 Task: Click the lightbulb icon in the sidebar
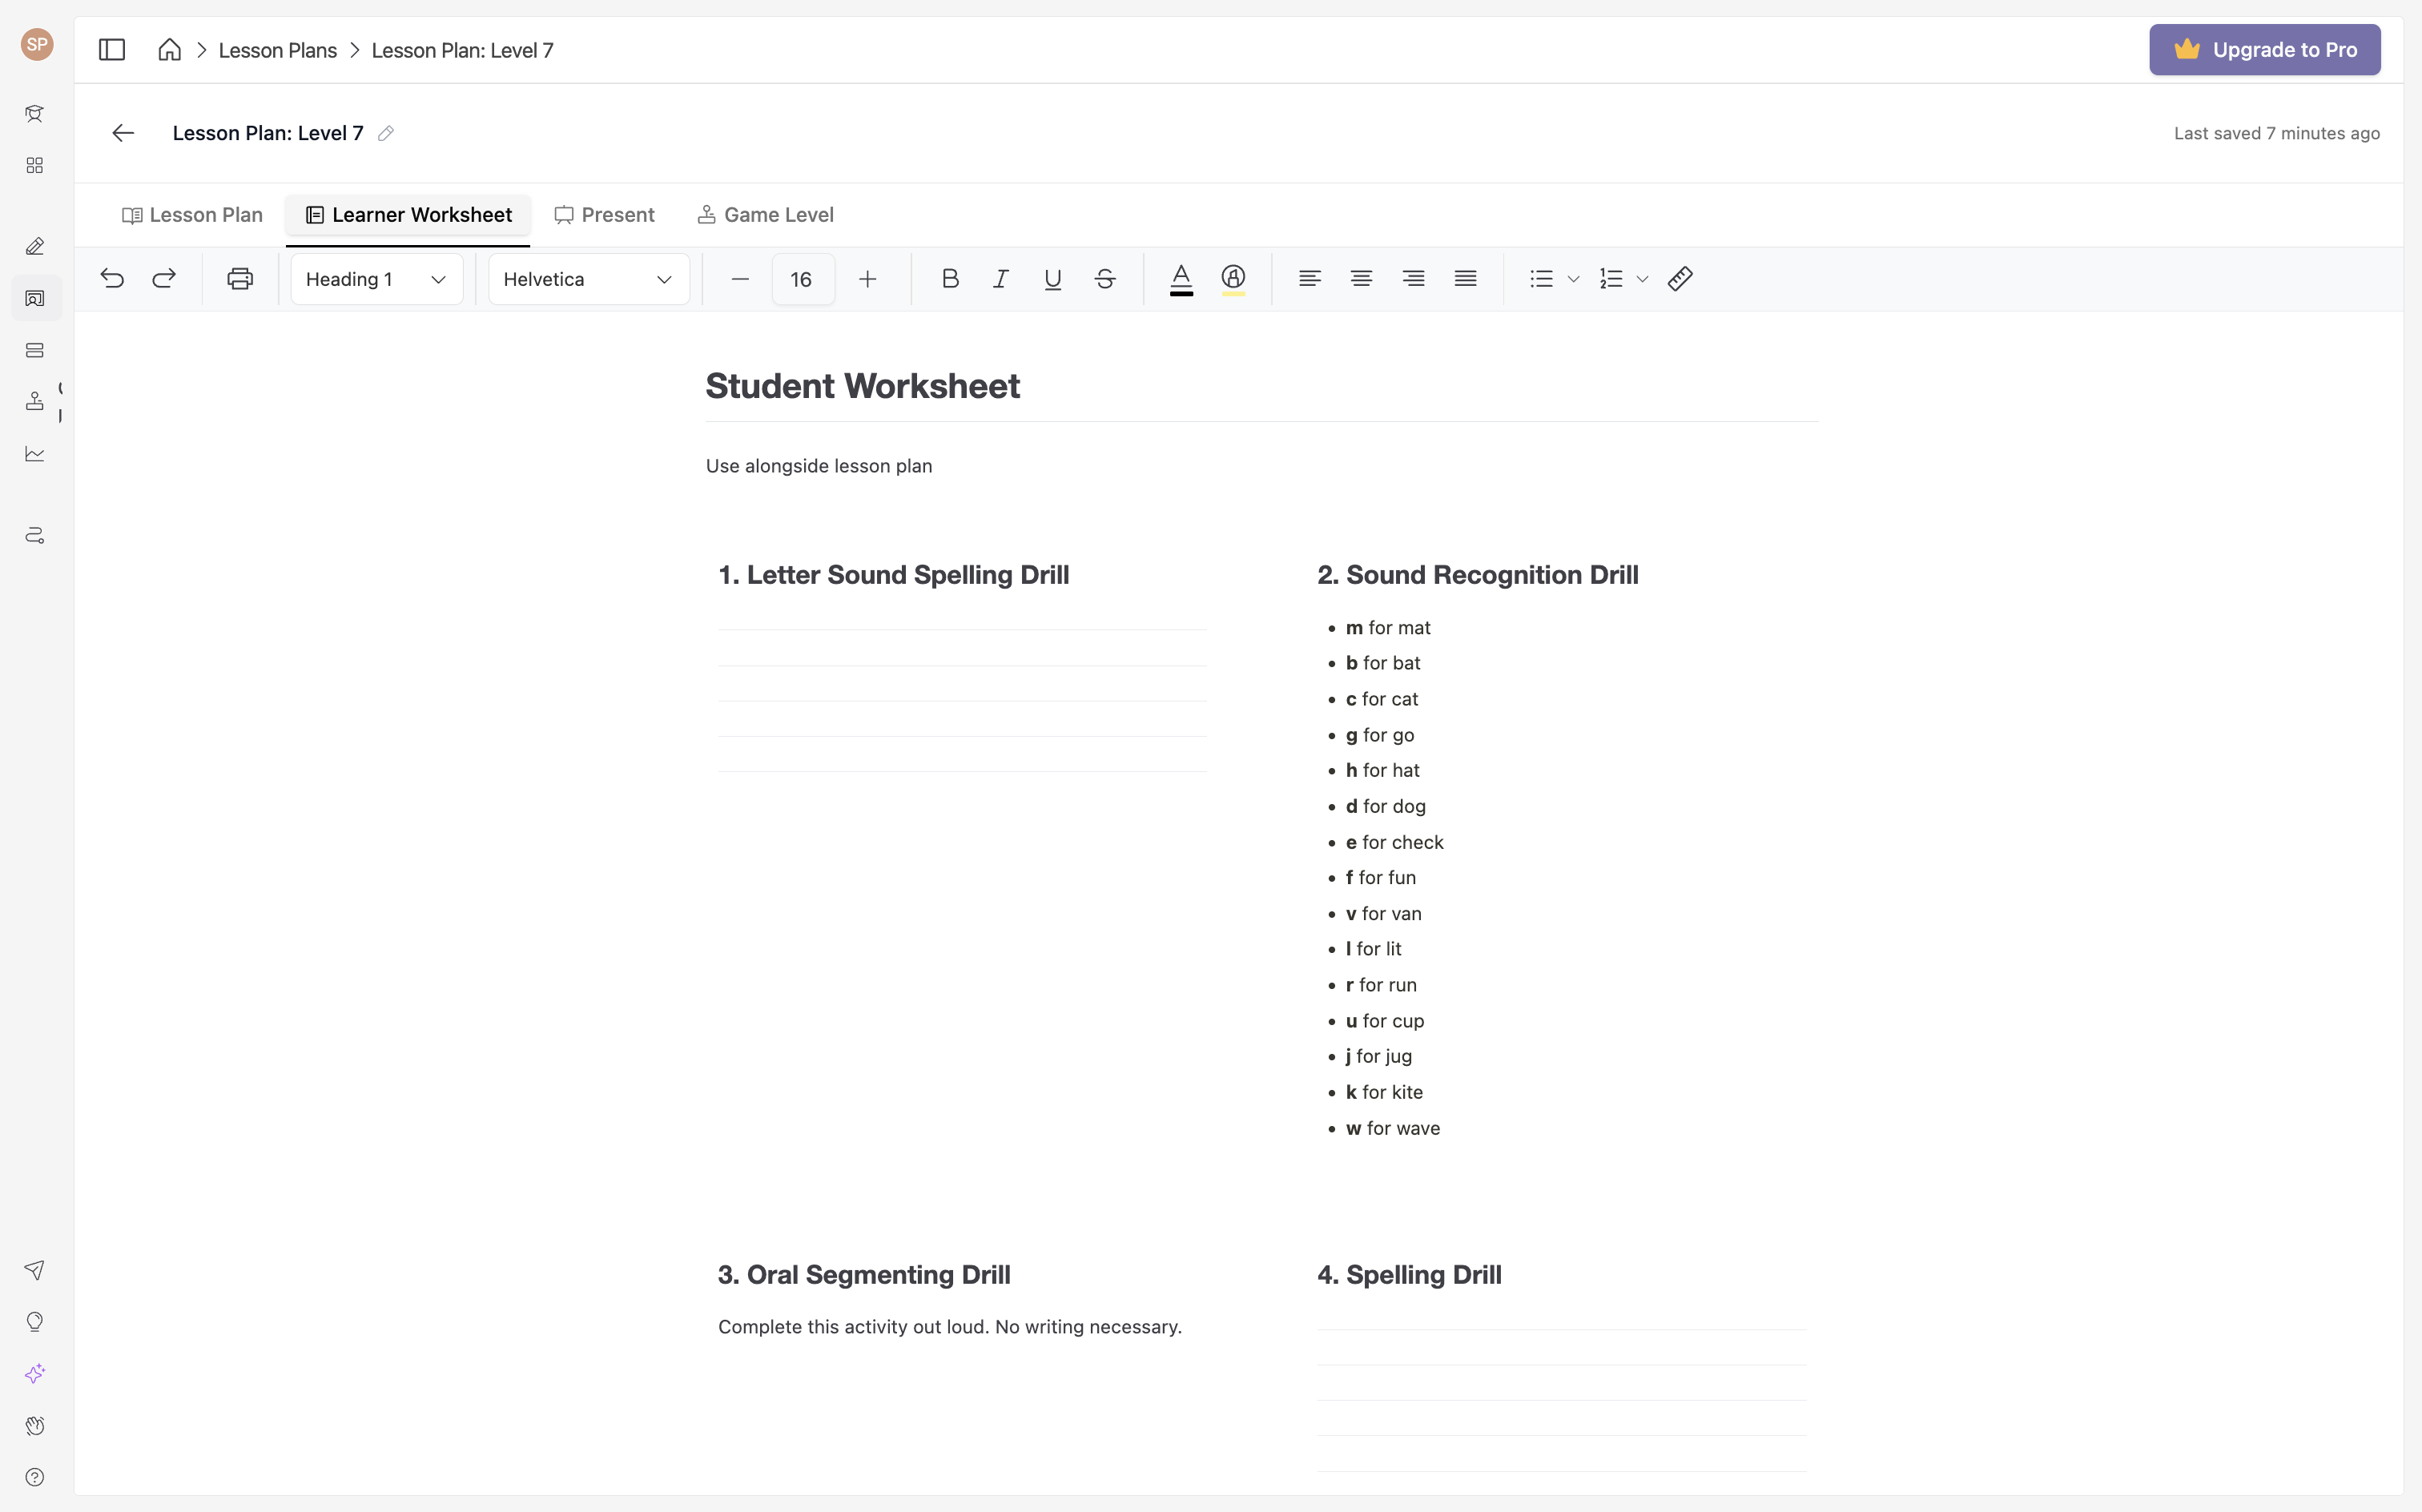[x=35, y=1321]
